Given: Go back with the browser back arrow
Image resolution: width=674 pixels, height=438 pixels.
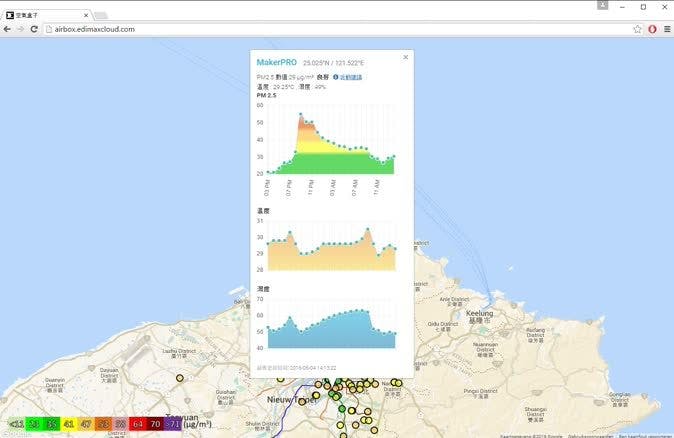Looking at the screenshot, I should [7, 29].
